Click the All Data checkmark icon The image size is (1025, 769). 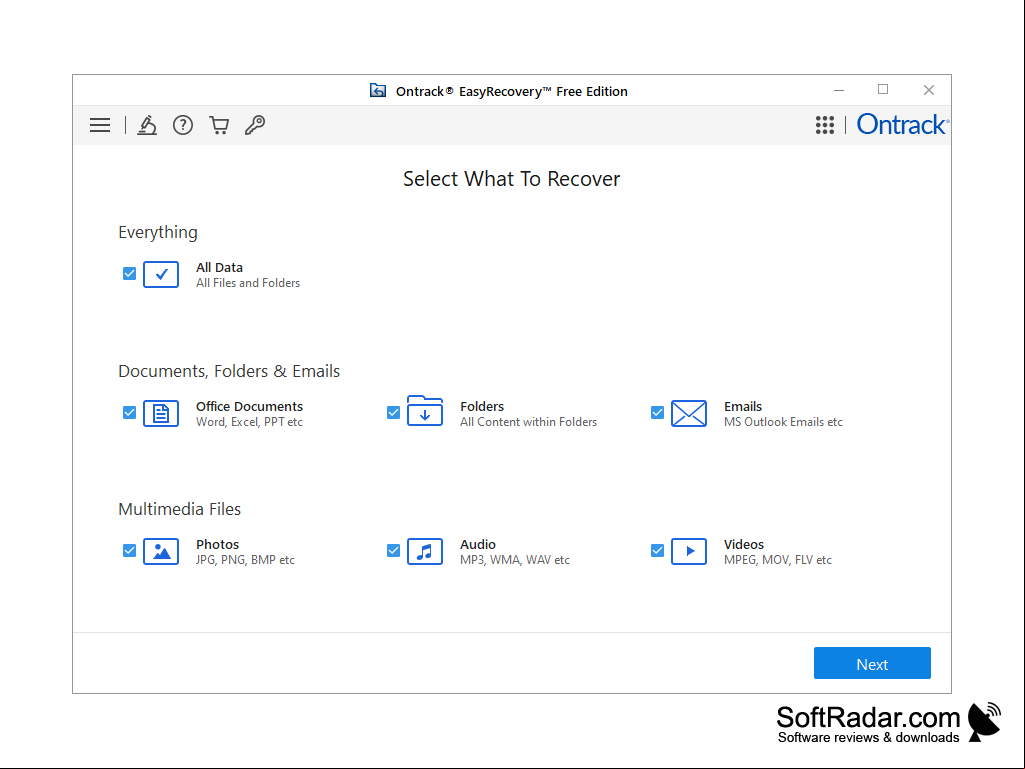(161, 275)
